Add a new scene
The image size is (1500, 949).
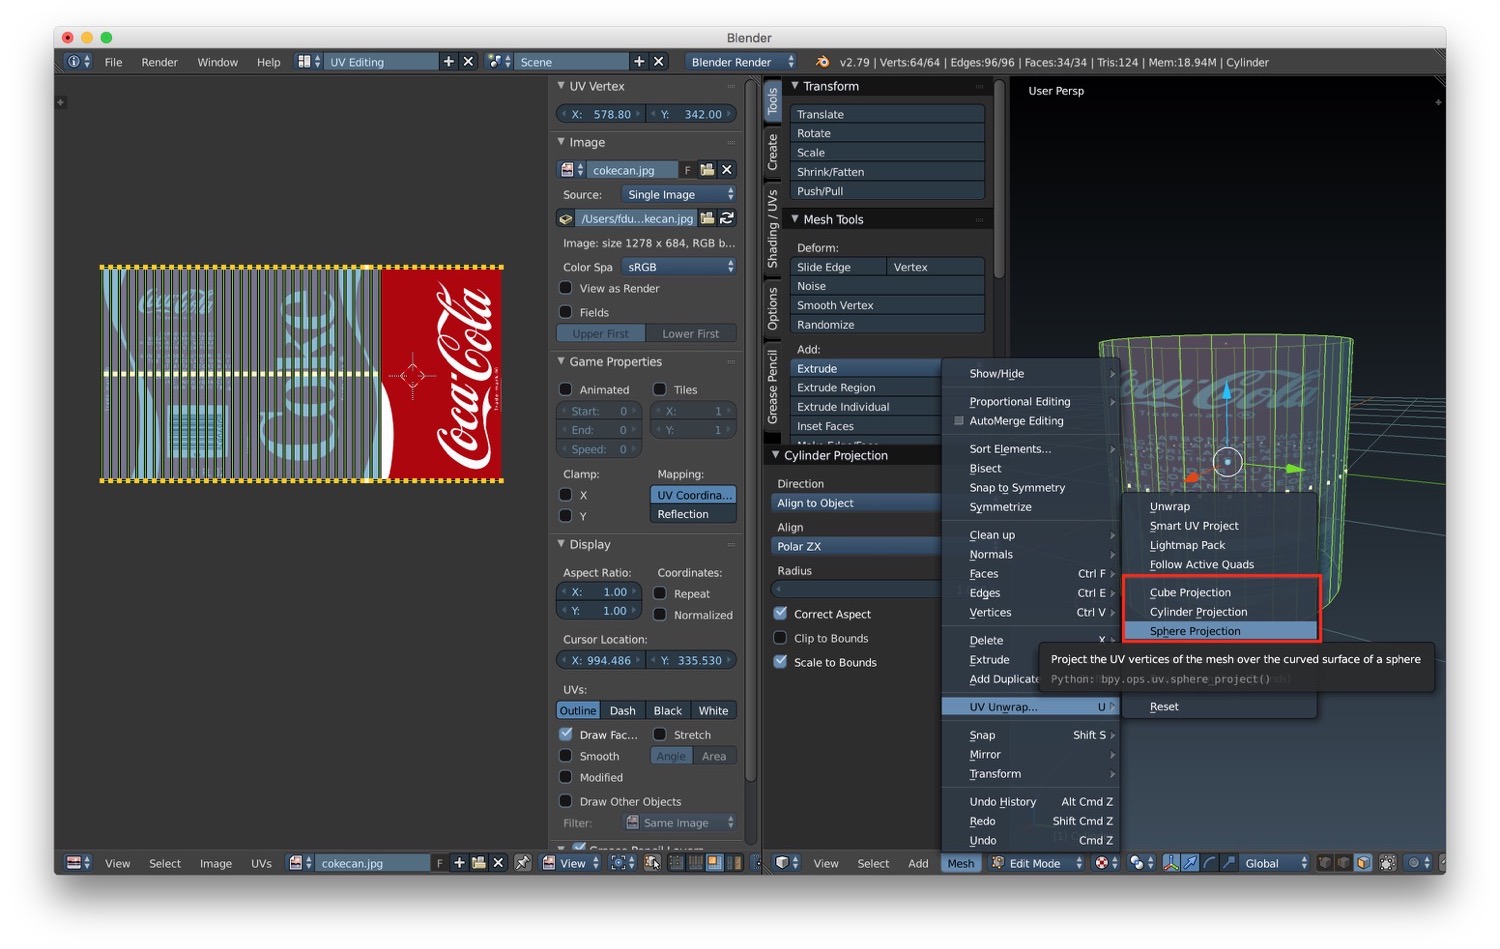click(639, 62)
